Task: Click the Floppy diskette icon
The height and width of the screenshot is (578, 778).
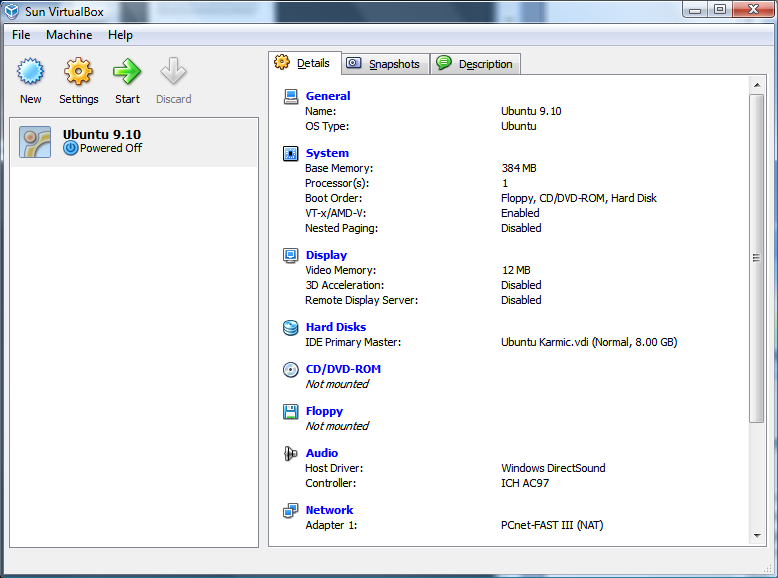Action: (x=291, y=412)
